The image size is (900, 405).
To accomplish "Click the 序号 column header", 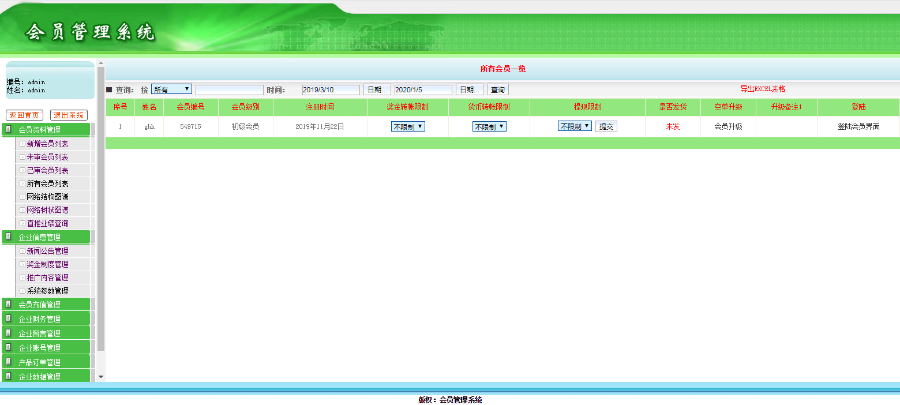I will point(120,107).
